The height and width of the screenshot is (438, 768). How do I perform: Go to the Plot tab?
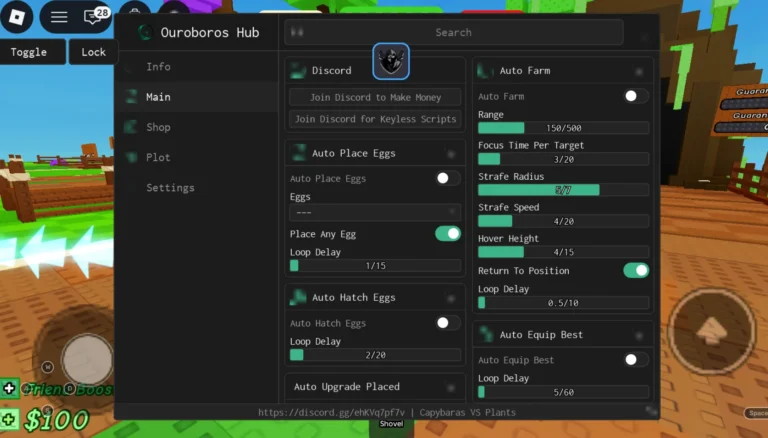pyautogui.click(x=197, y=157)
